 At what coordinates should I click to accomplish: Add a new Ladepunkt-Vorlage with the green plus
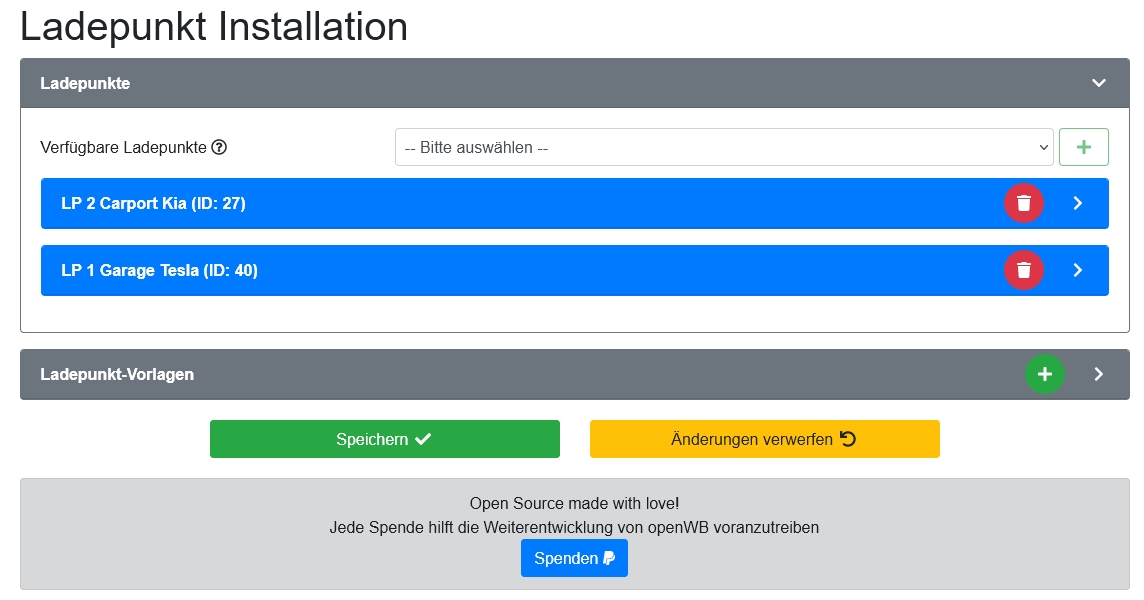click(x=1044, y=374)
